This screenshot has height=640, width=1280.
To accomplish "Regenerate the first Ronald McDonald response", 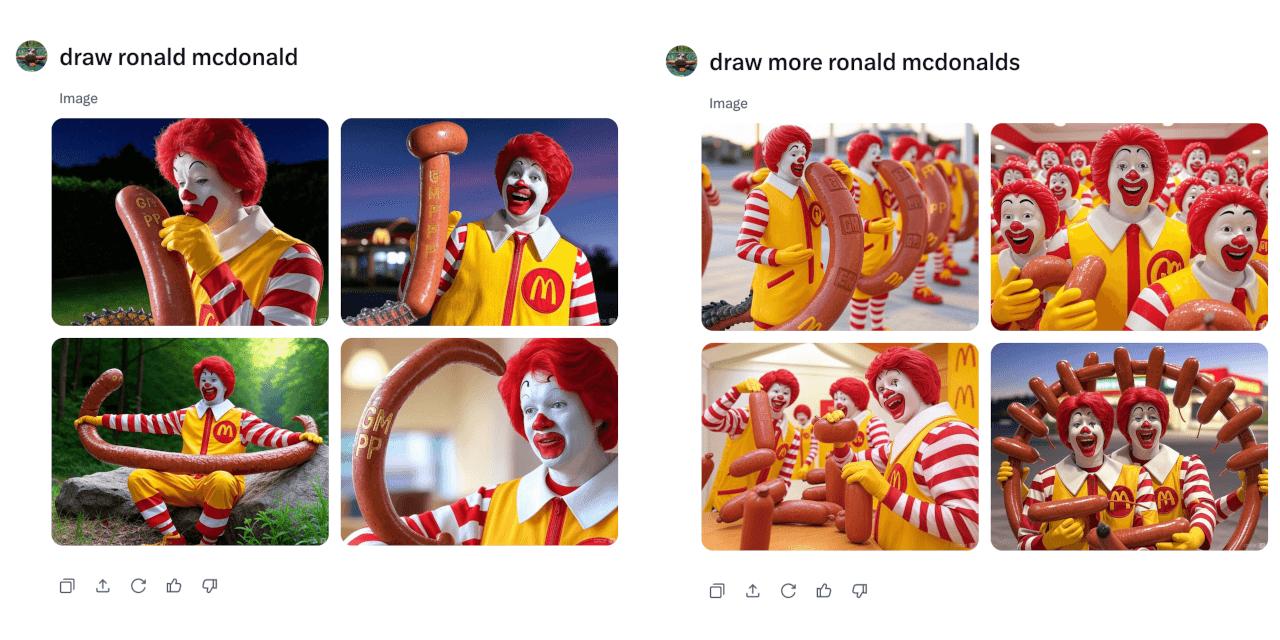I will (138, 586).
